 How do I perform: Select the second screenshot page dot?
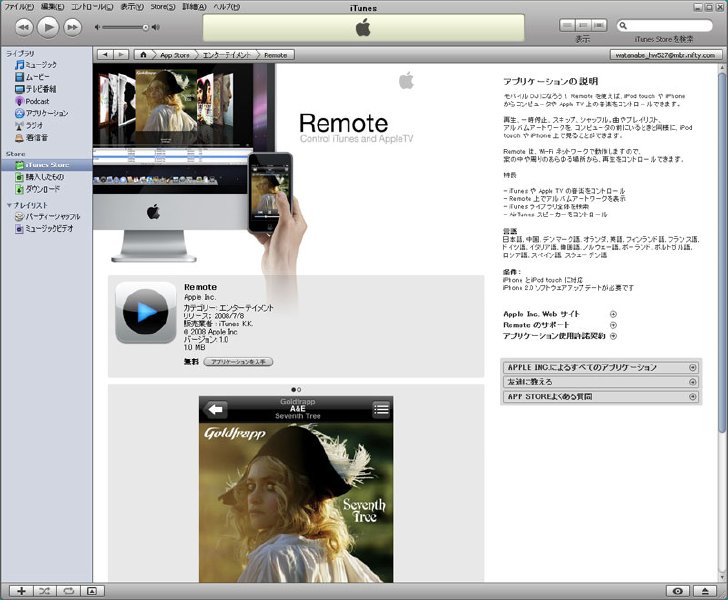coord(299,390)
